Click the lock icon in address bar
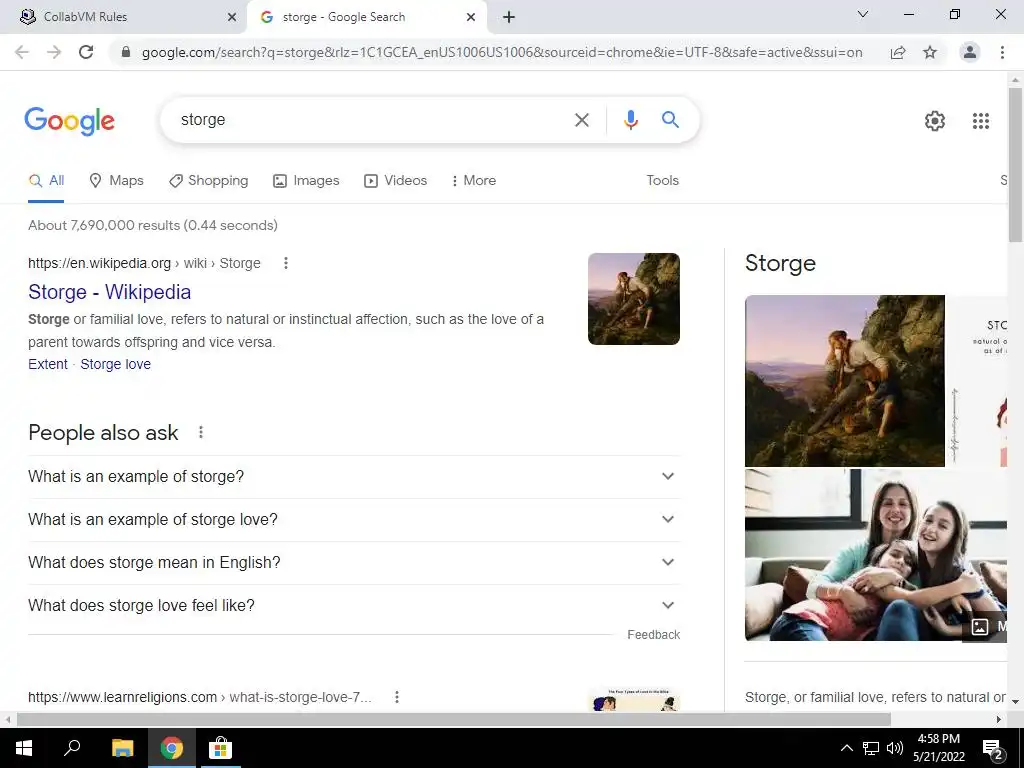 click(126, 52)
